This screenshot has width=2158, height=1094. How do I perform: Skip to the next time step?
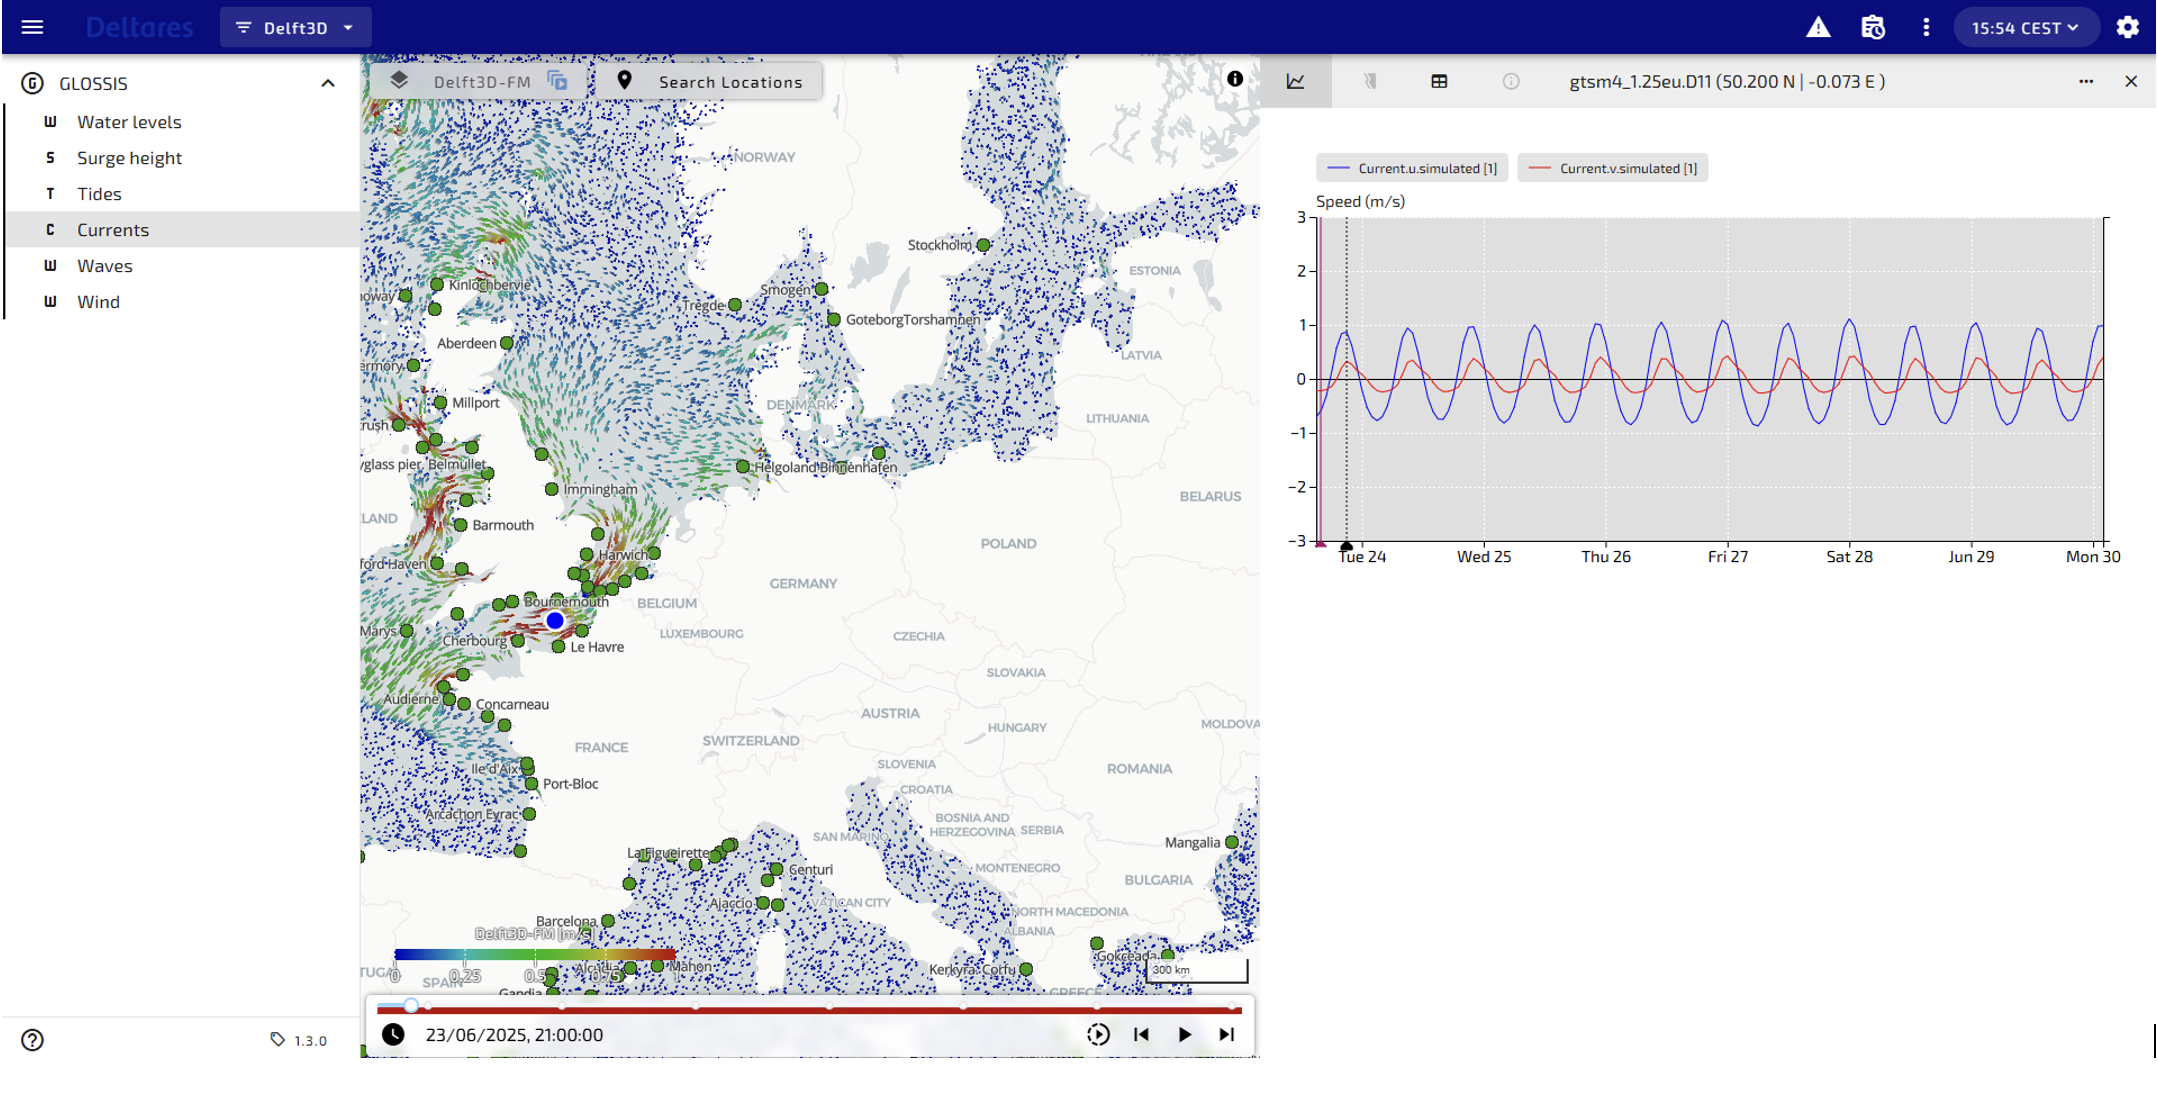1227,1034
